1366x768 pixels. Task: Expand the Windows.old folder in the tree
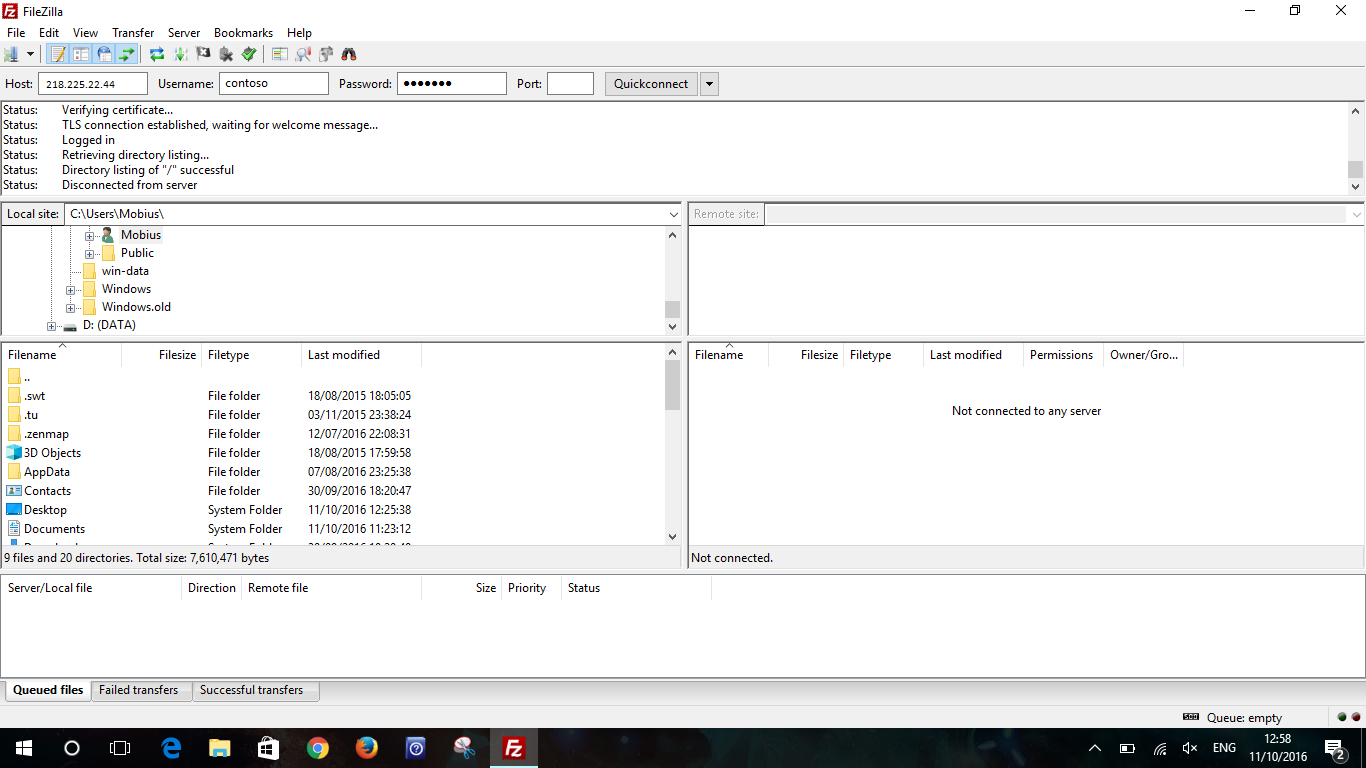click(x=70, y=307)
